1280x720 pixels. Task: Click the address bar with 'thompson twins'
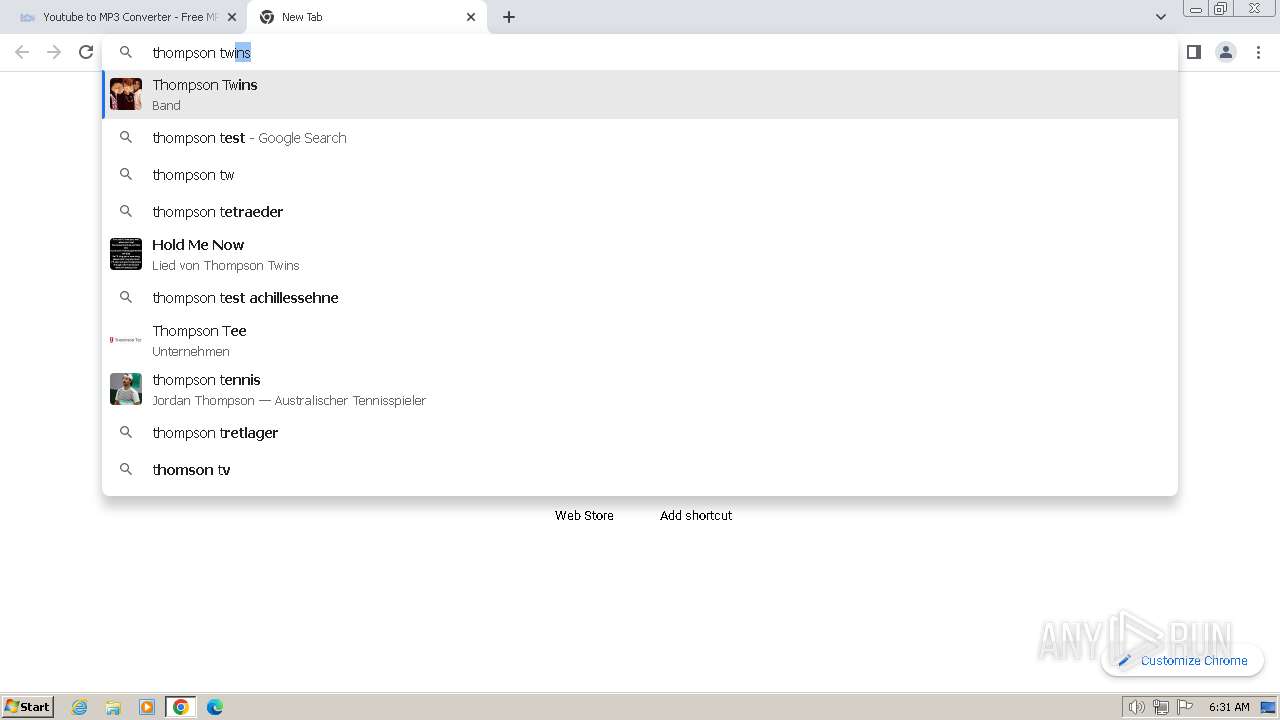click(x=640, y=52)
